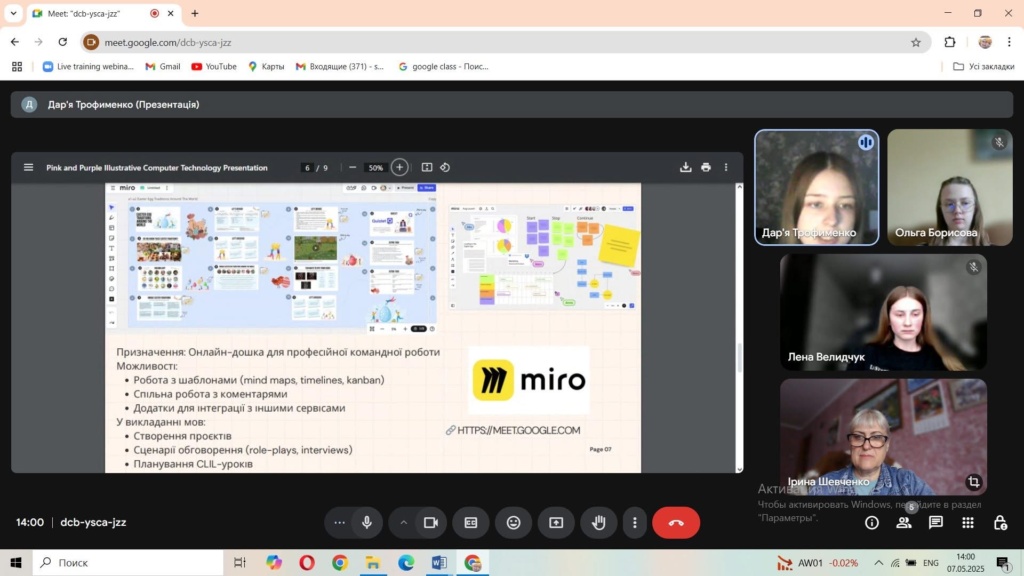Bookmark this page with star icon
1024x576 pixels.
pyautogui.click(x=916, y=42)
